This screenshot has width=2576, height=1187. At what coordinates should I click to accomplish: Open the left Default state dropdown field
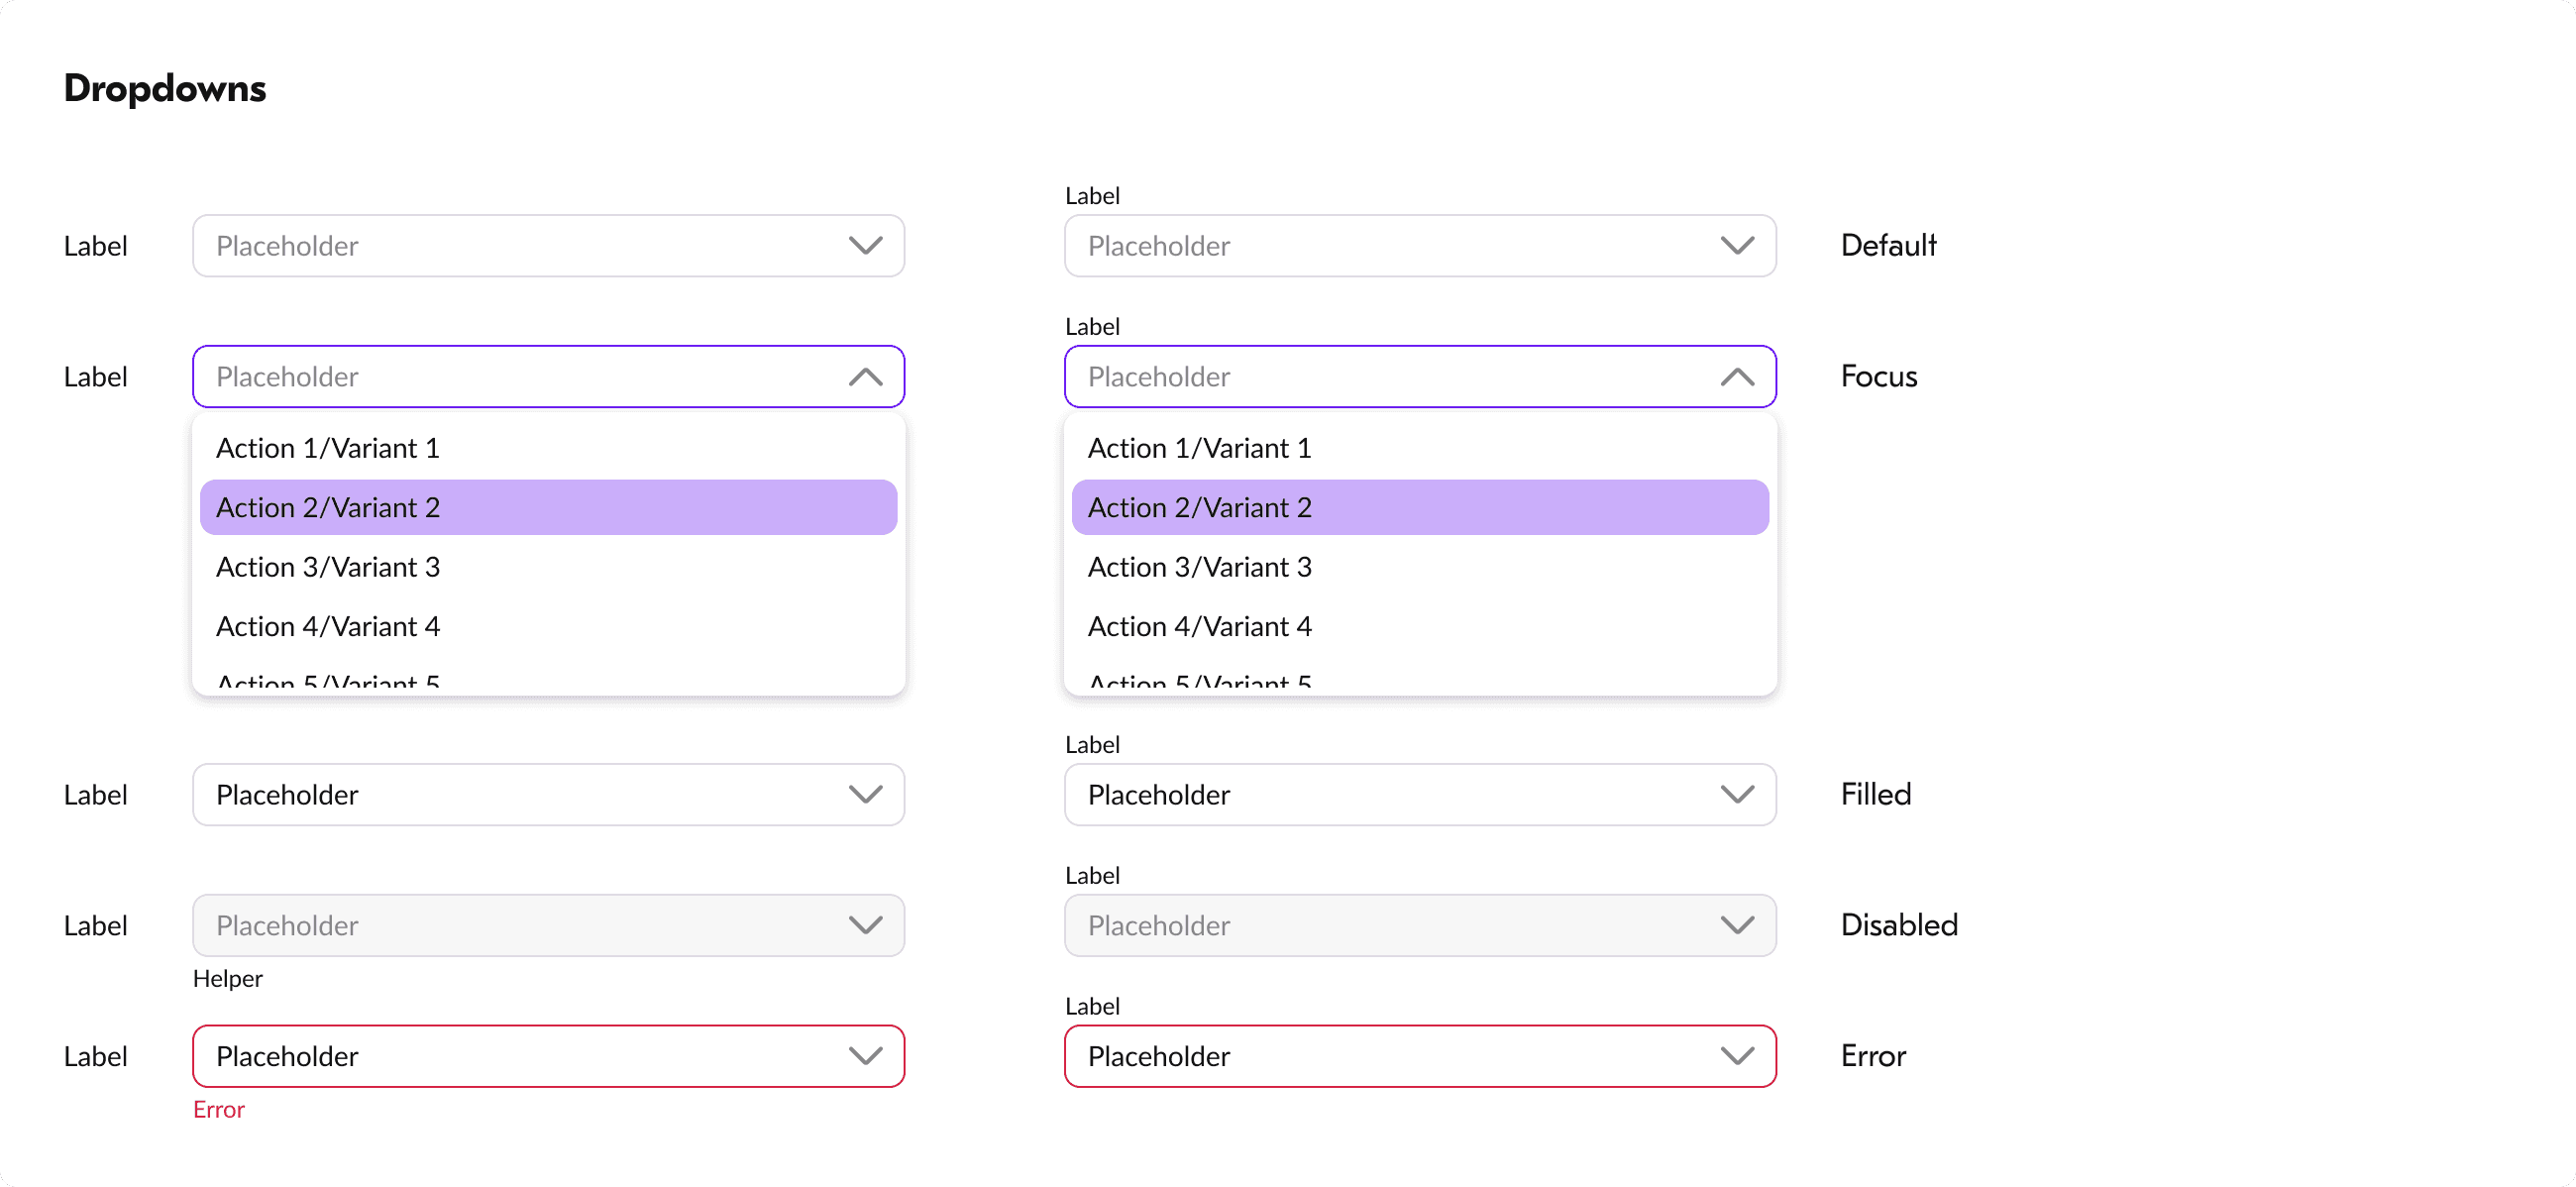point(520,246)
